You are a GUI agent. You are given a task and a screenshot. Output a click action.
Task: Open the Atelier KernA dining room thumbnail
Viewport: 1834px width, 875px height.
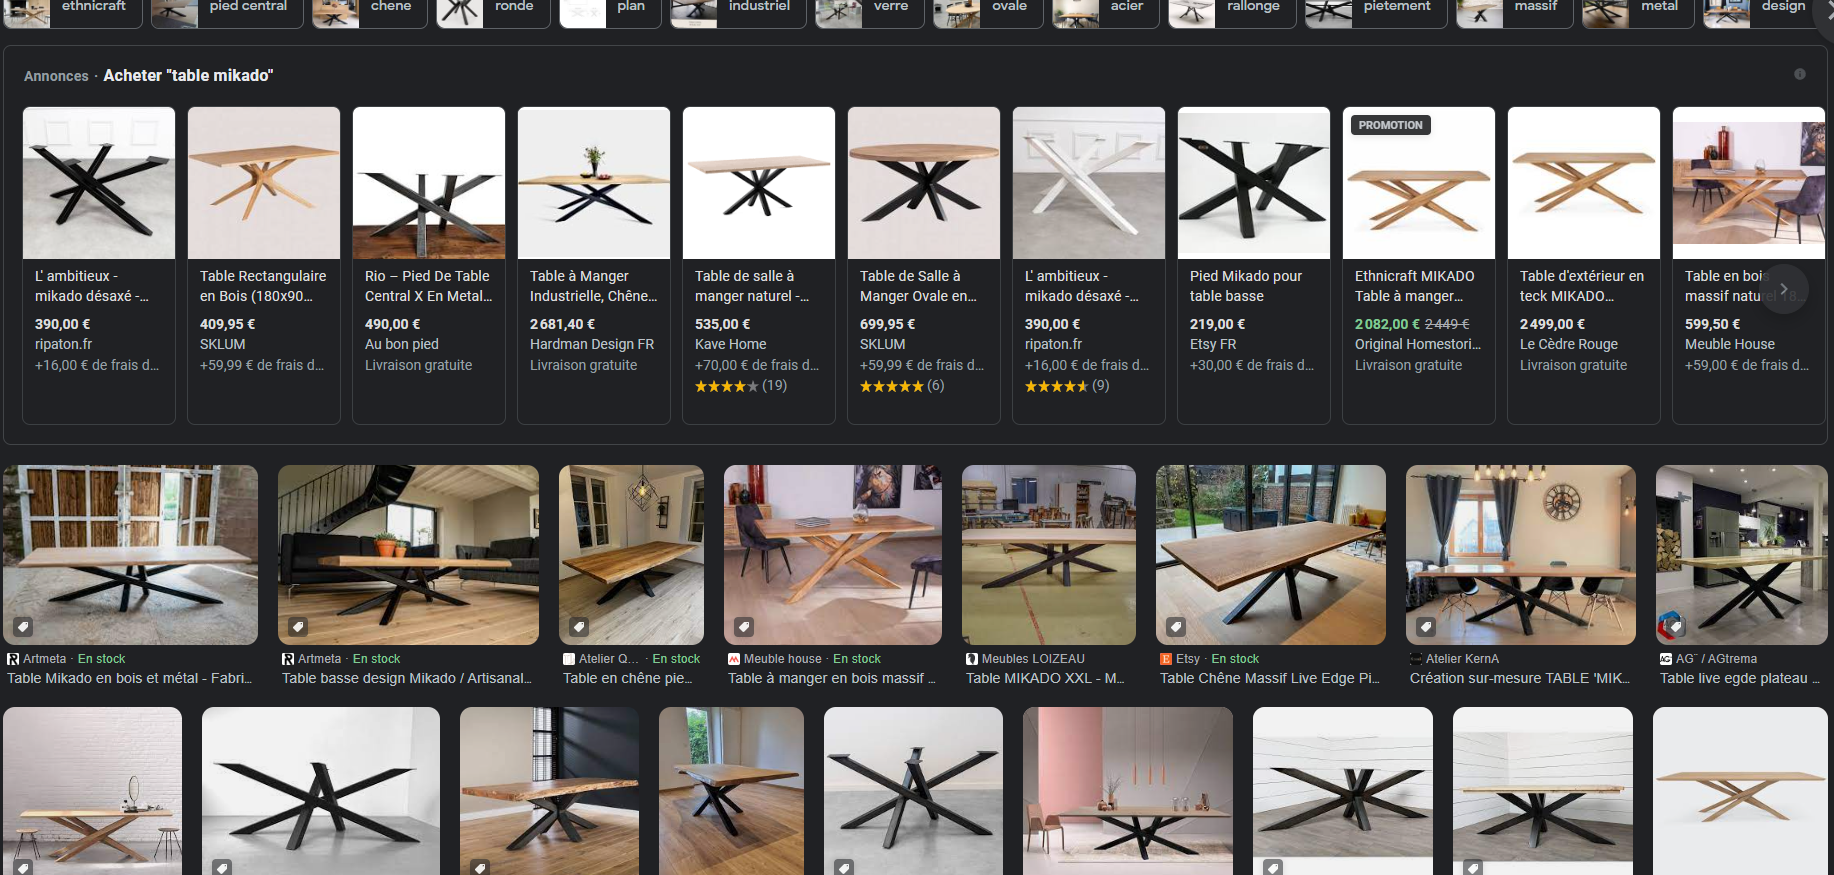(1520, 553)
